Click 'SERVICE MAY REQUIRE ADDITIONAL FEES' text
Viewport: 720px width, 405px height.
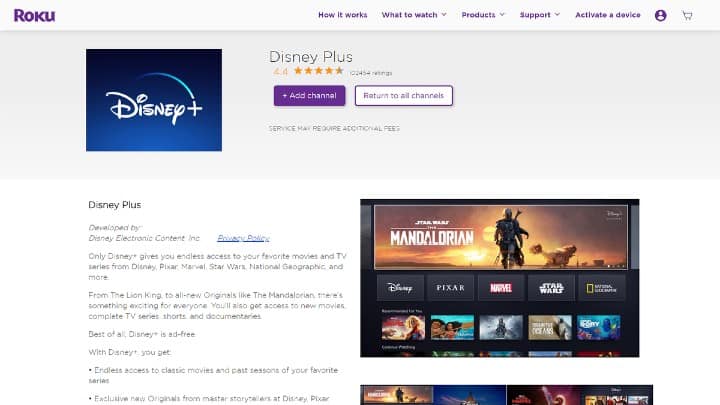click(334, 129)
